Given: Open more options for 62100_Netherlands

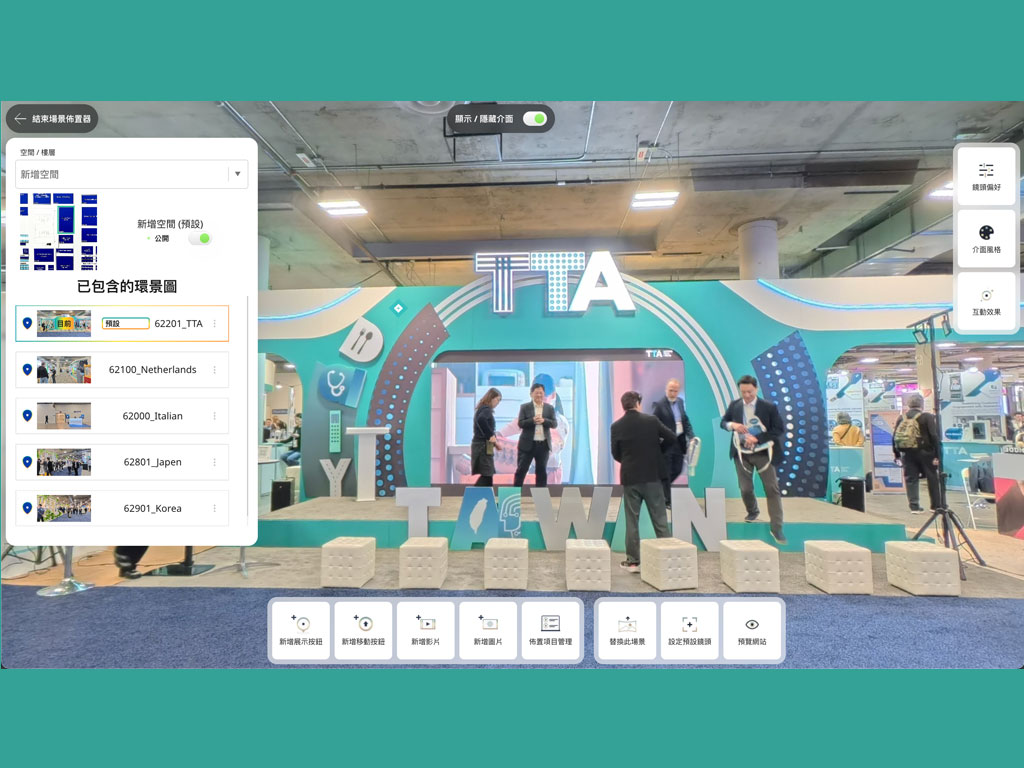Looking at the screenshot, I should [214, 370].
